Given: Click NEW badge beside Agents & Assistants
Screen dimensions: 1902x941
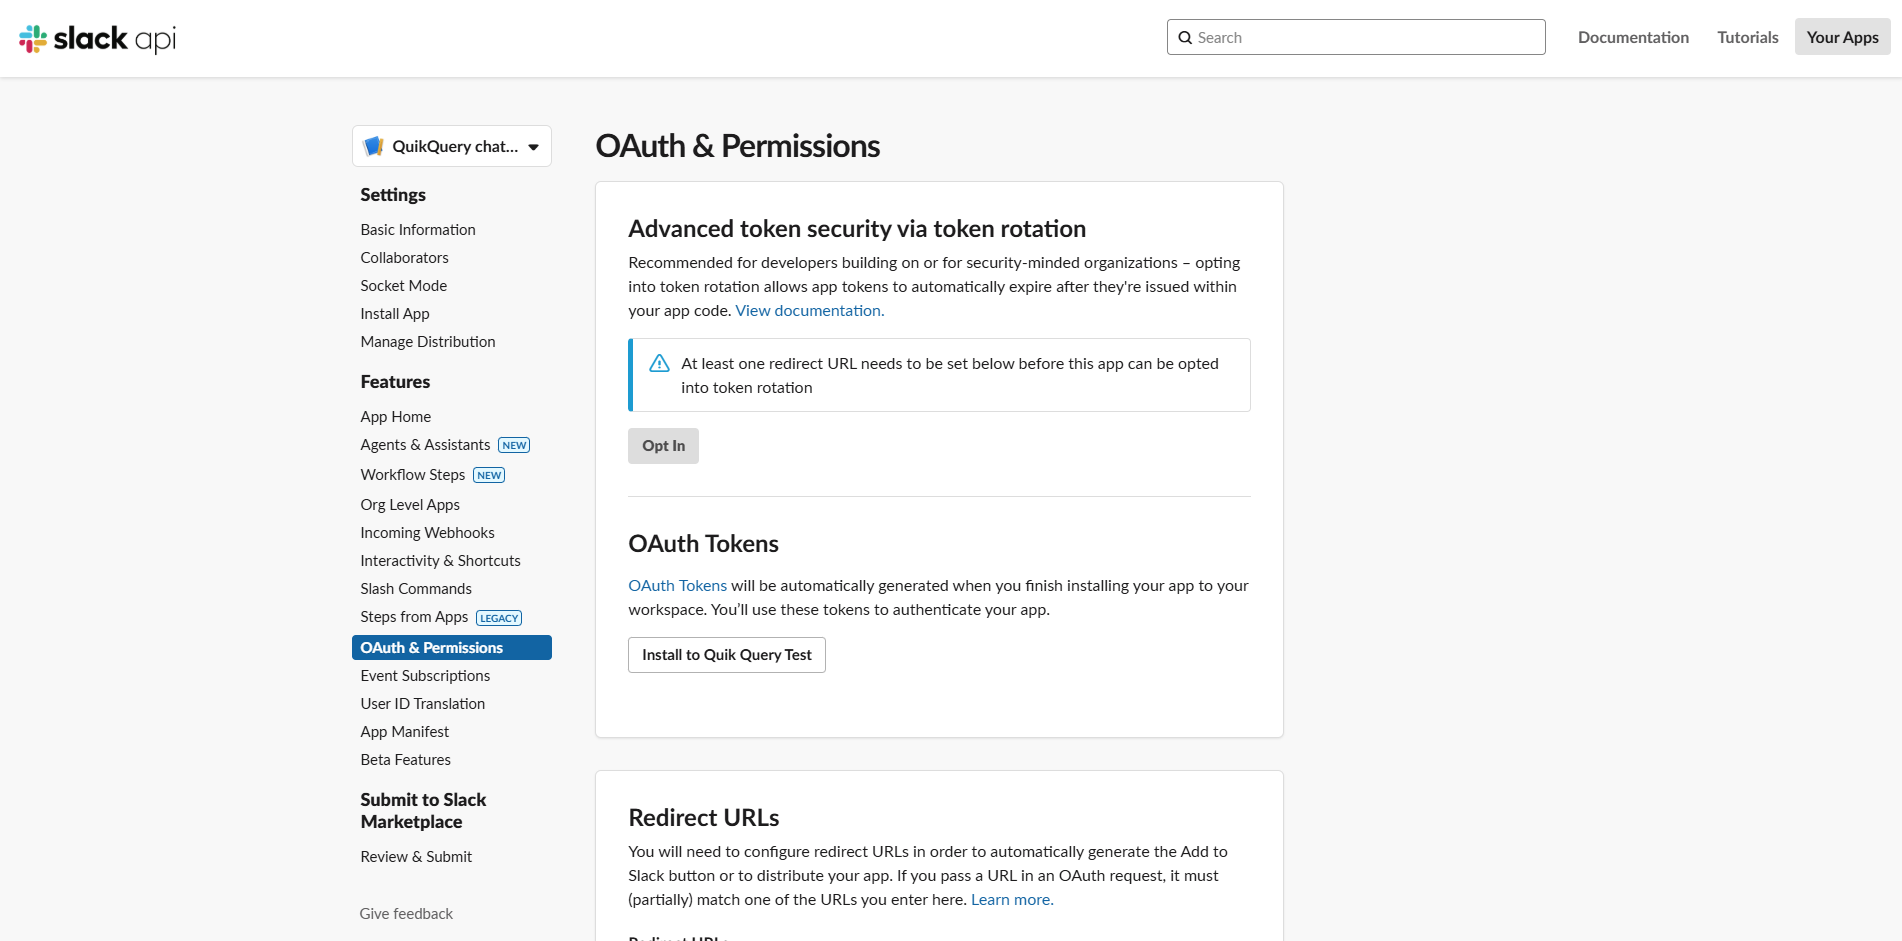Looking at the screenshot, I should (514, 445).
